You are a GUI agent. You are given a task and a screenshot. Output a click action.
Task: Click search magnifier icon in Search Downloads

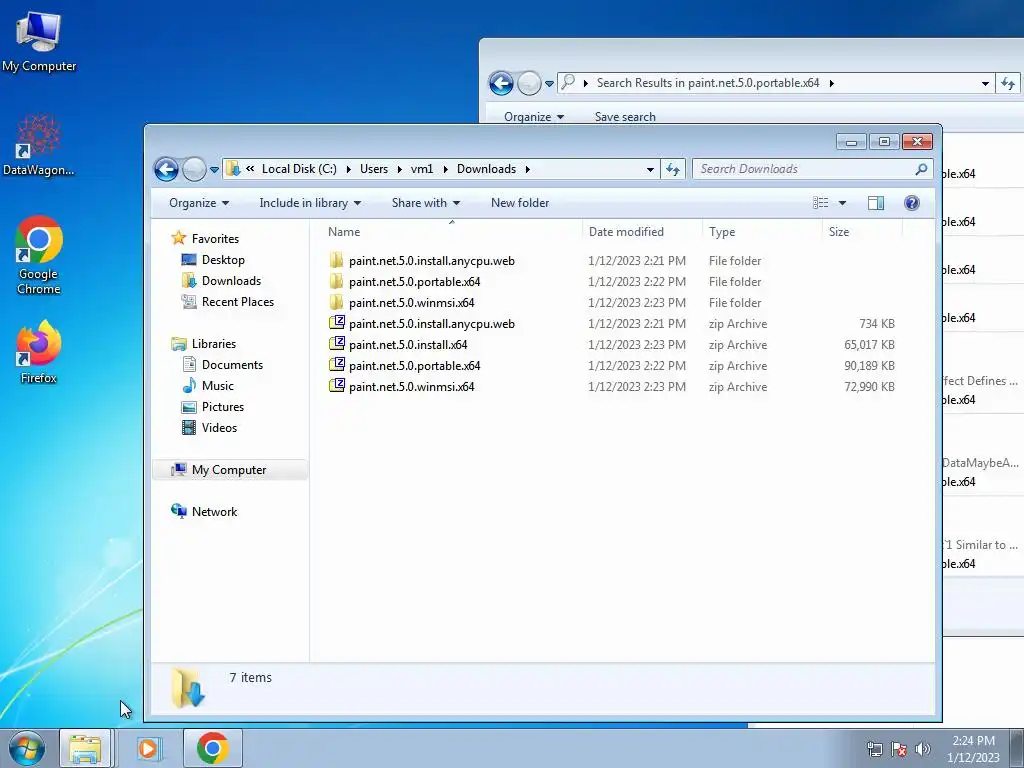921,169
